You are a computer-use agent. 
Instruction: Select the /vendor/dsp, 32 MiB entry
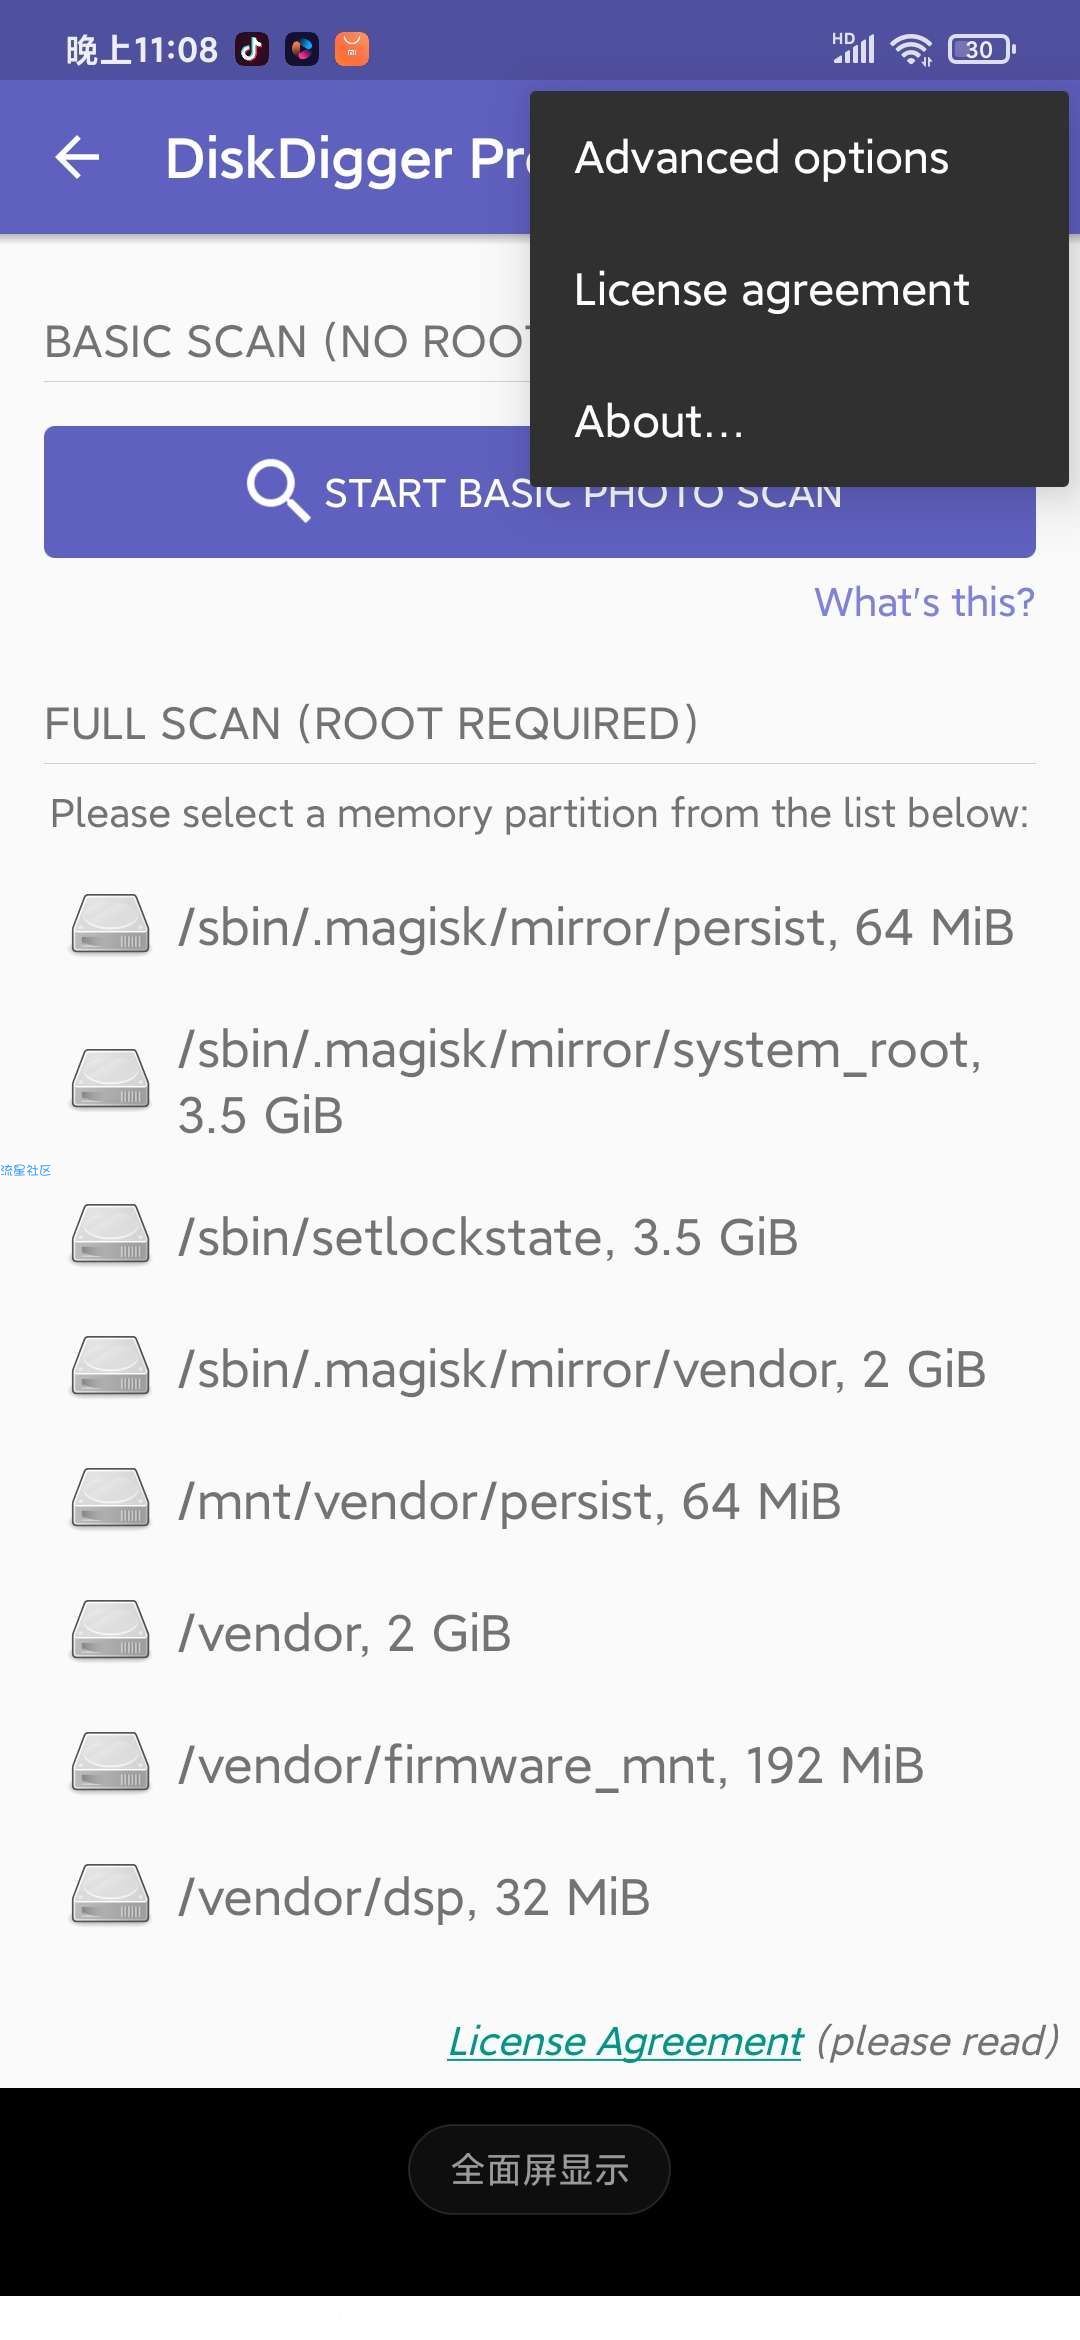pos(540,1897)
